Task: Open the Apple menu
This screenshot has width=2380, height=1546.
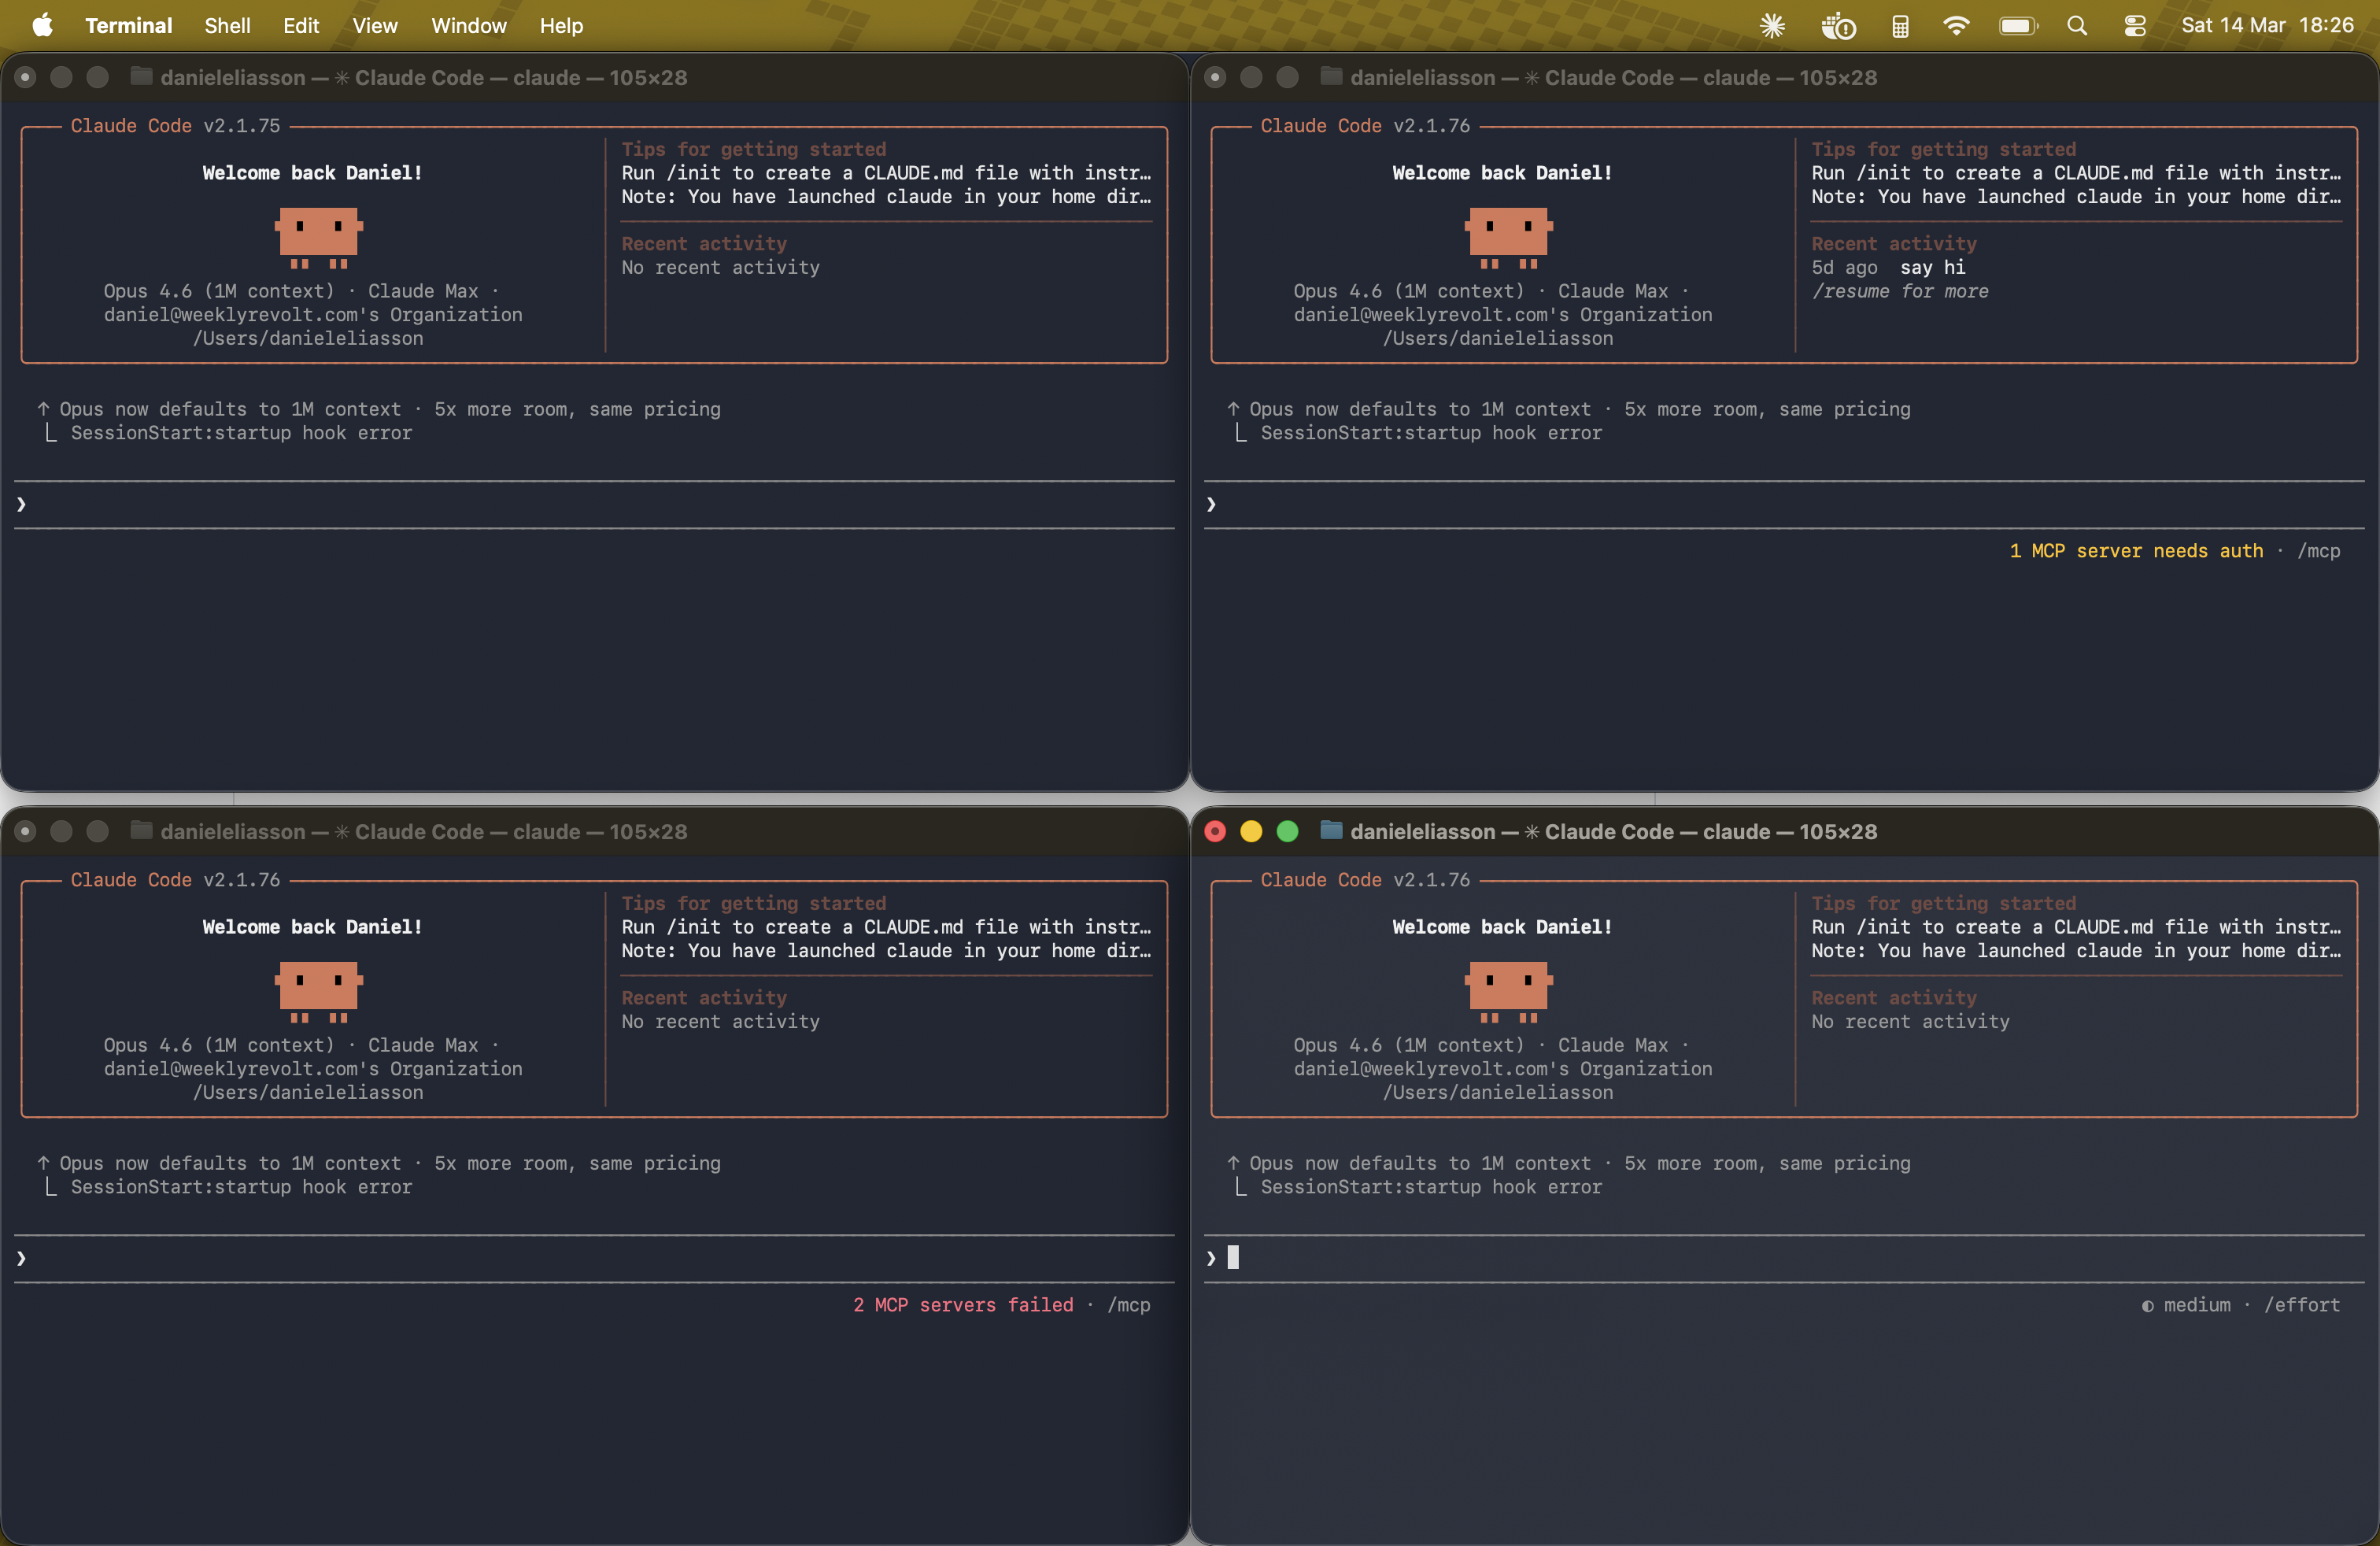Action: click(42, 25)
